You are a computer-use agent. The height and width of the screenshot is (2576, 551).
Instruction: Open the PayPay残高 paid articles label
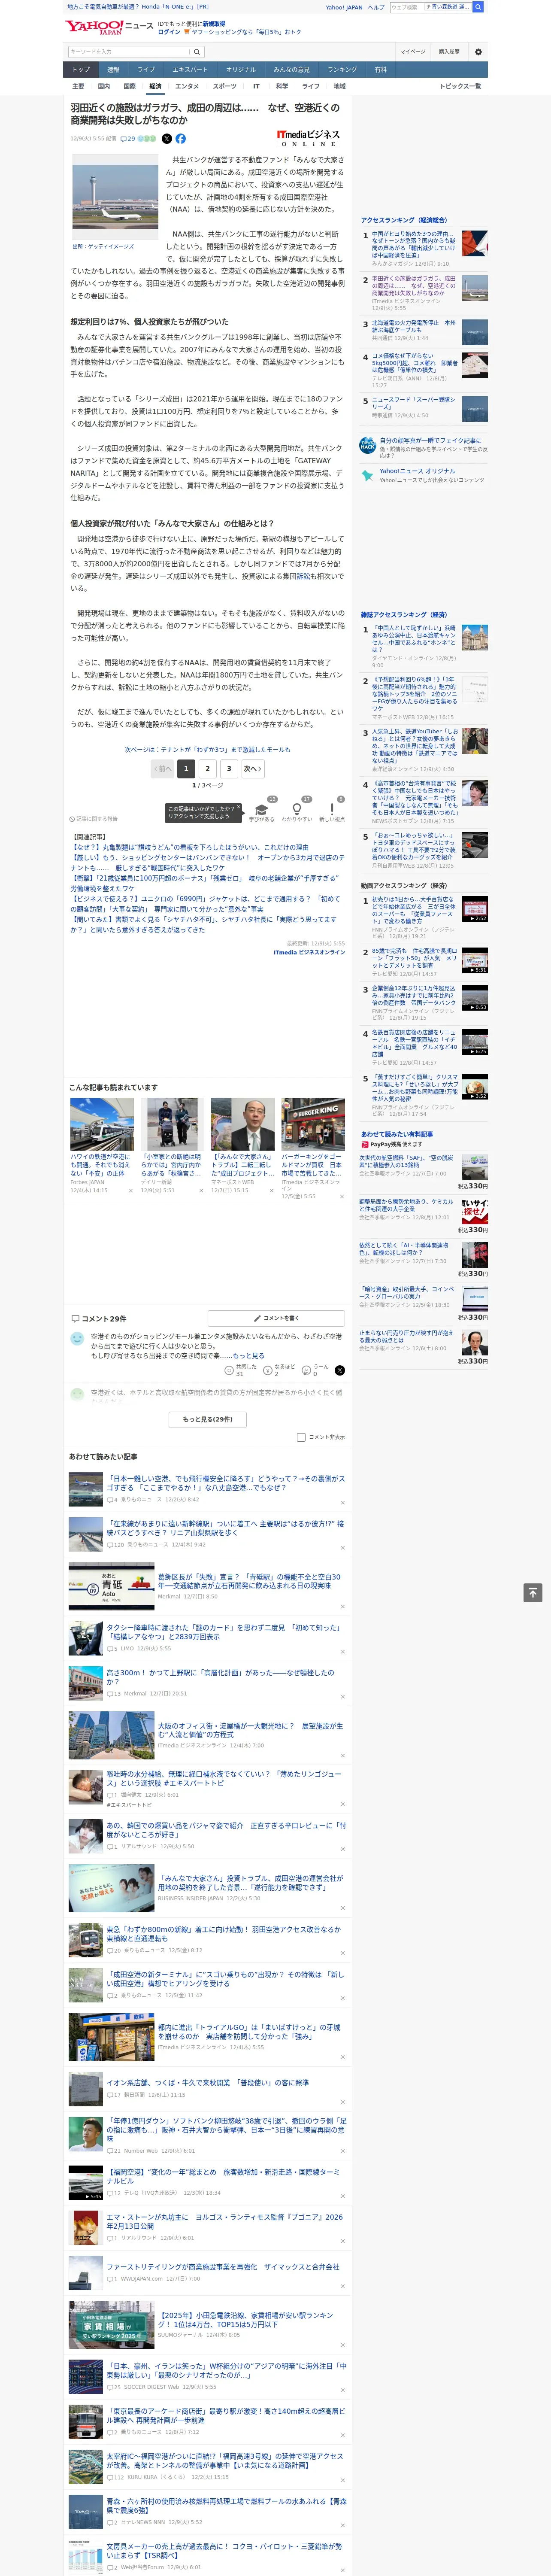pyautogui.click(x=391, y=1144)
